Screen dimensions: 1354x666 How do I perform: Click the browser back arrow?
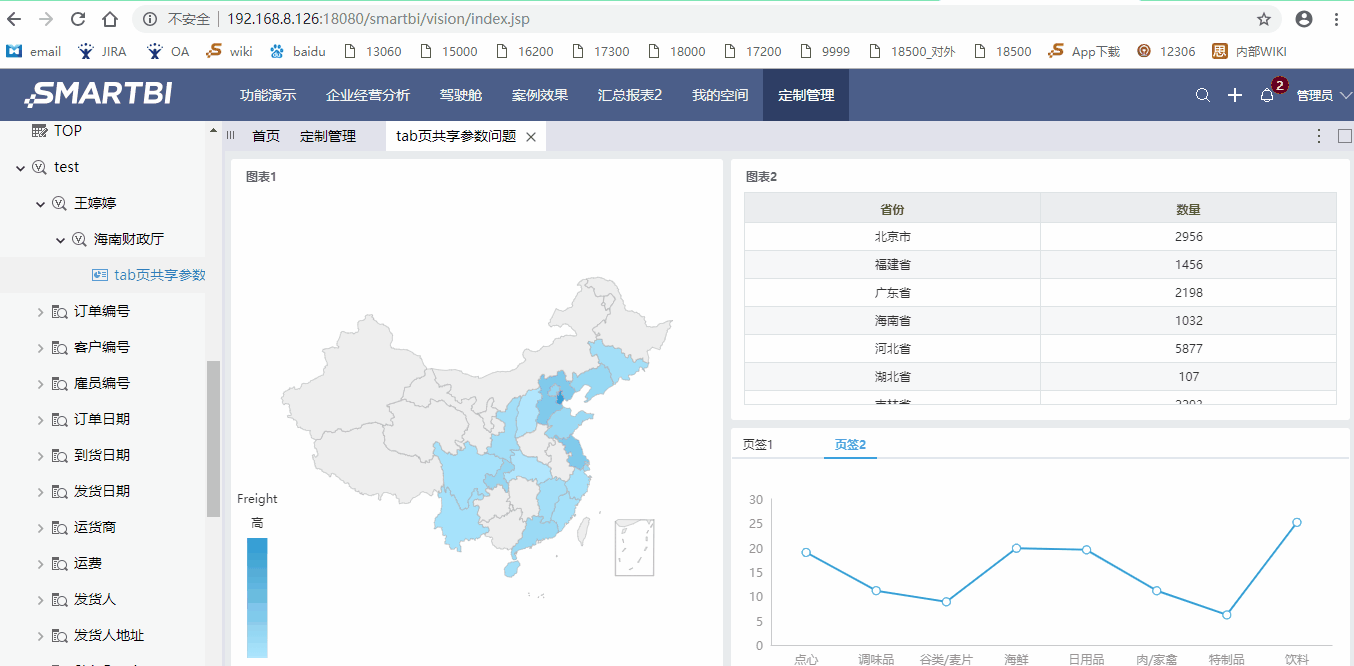(15, 19)
